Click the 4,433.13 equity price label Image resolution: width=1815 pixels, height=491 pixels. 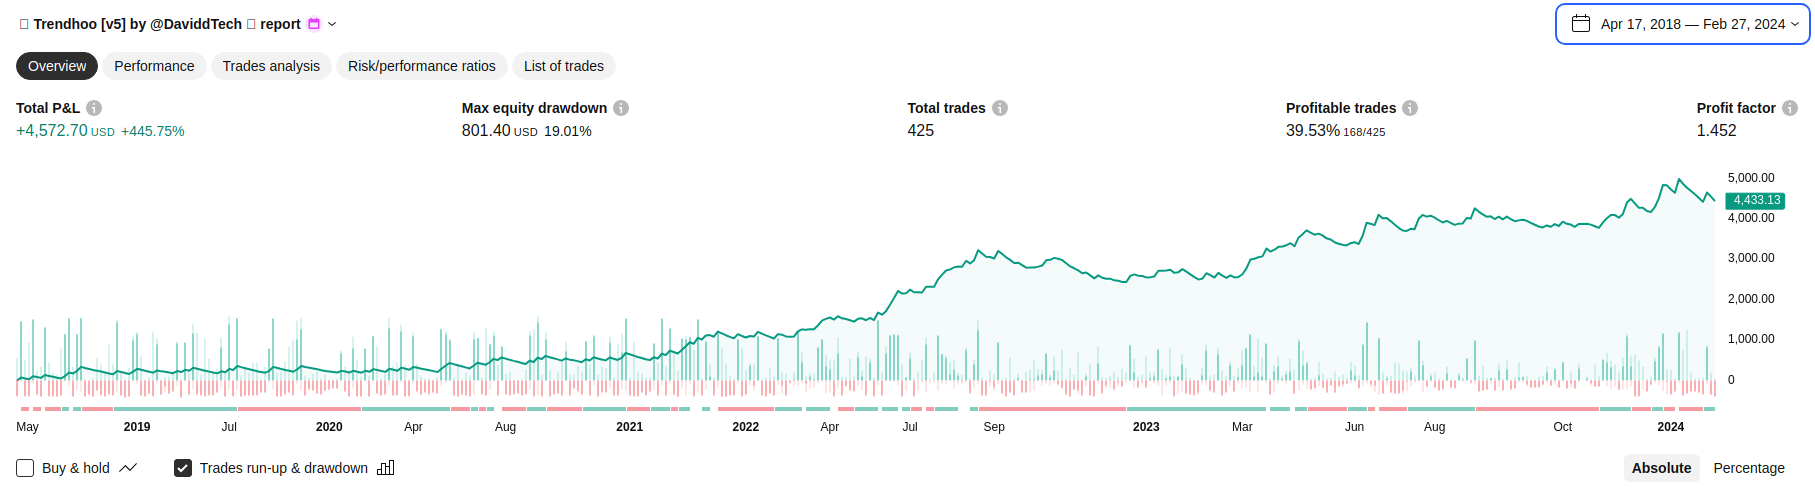click(1755, 200)
